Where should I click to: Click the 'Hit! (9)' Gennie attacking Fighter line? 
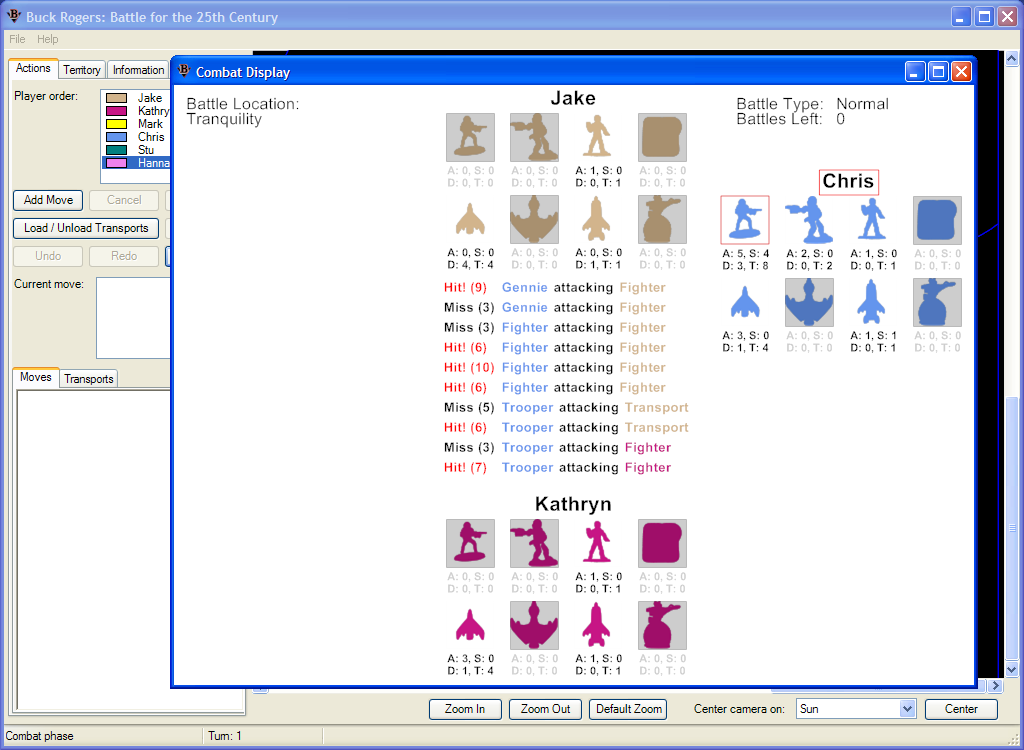[x=554, y=288]
